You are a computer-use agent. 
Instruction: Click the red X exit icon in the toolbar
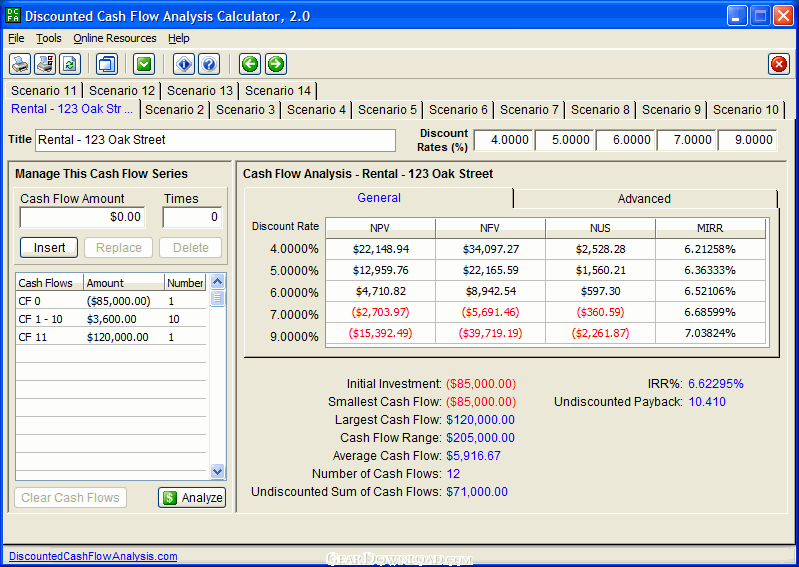click(x=779, y=64)
